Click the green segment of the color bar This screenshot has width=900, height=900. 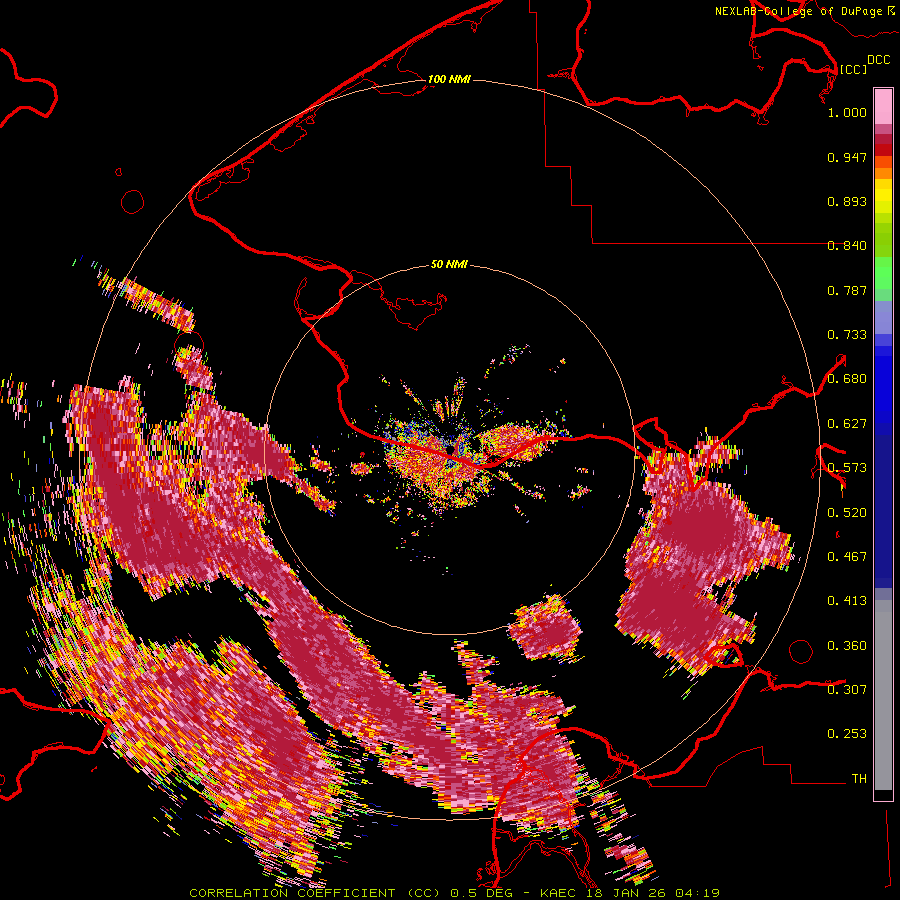click(883, 278)
